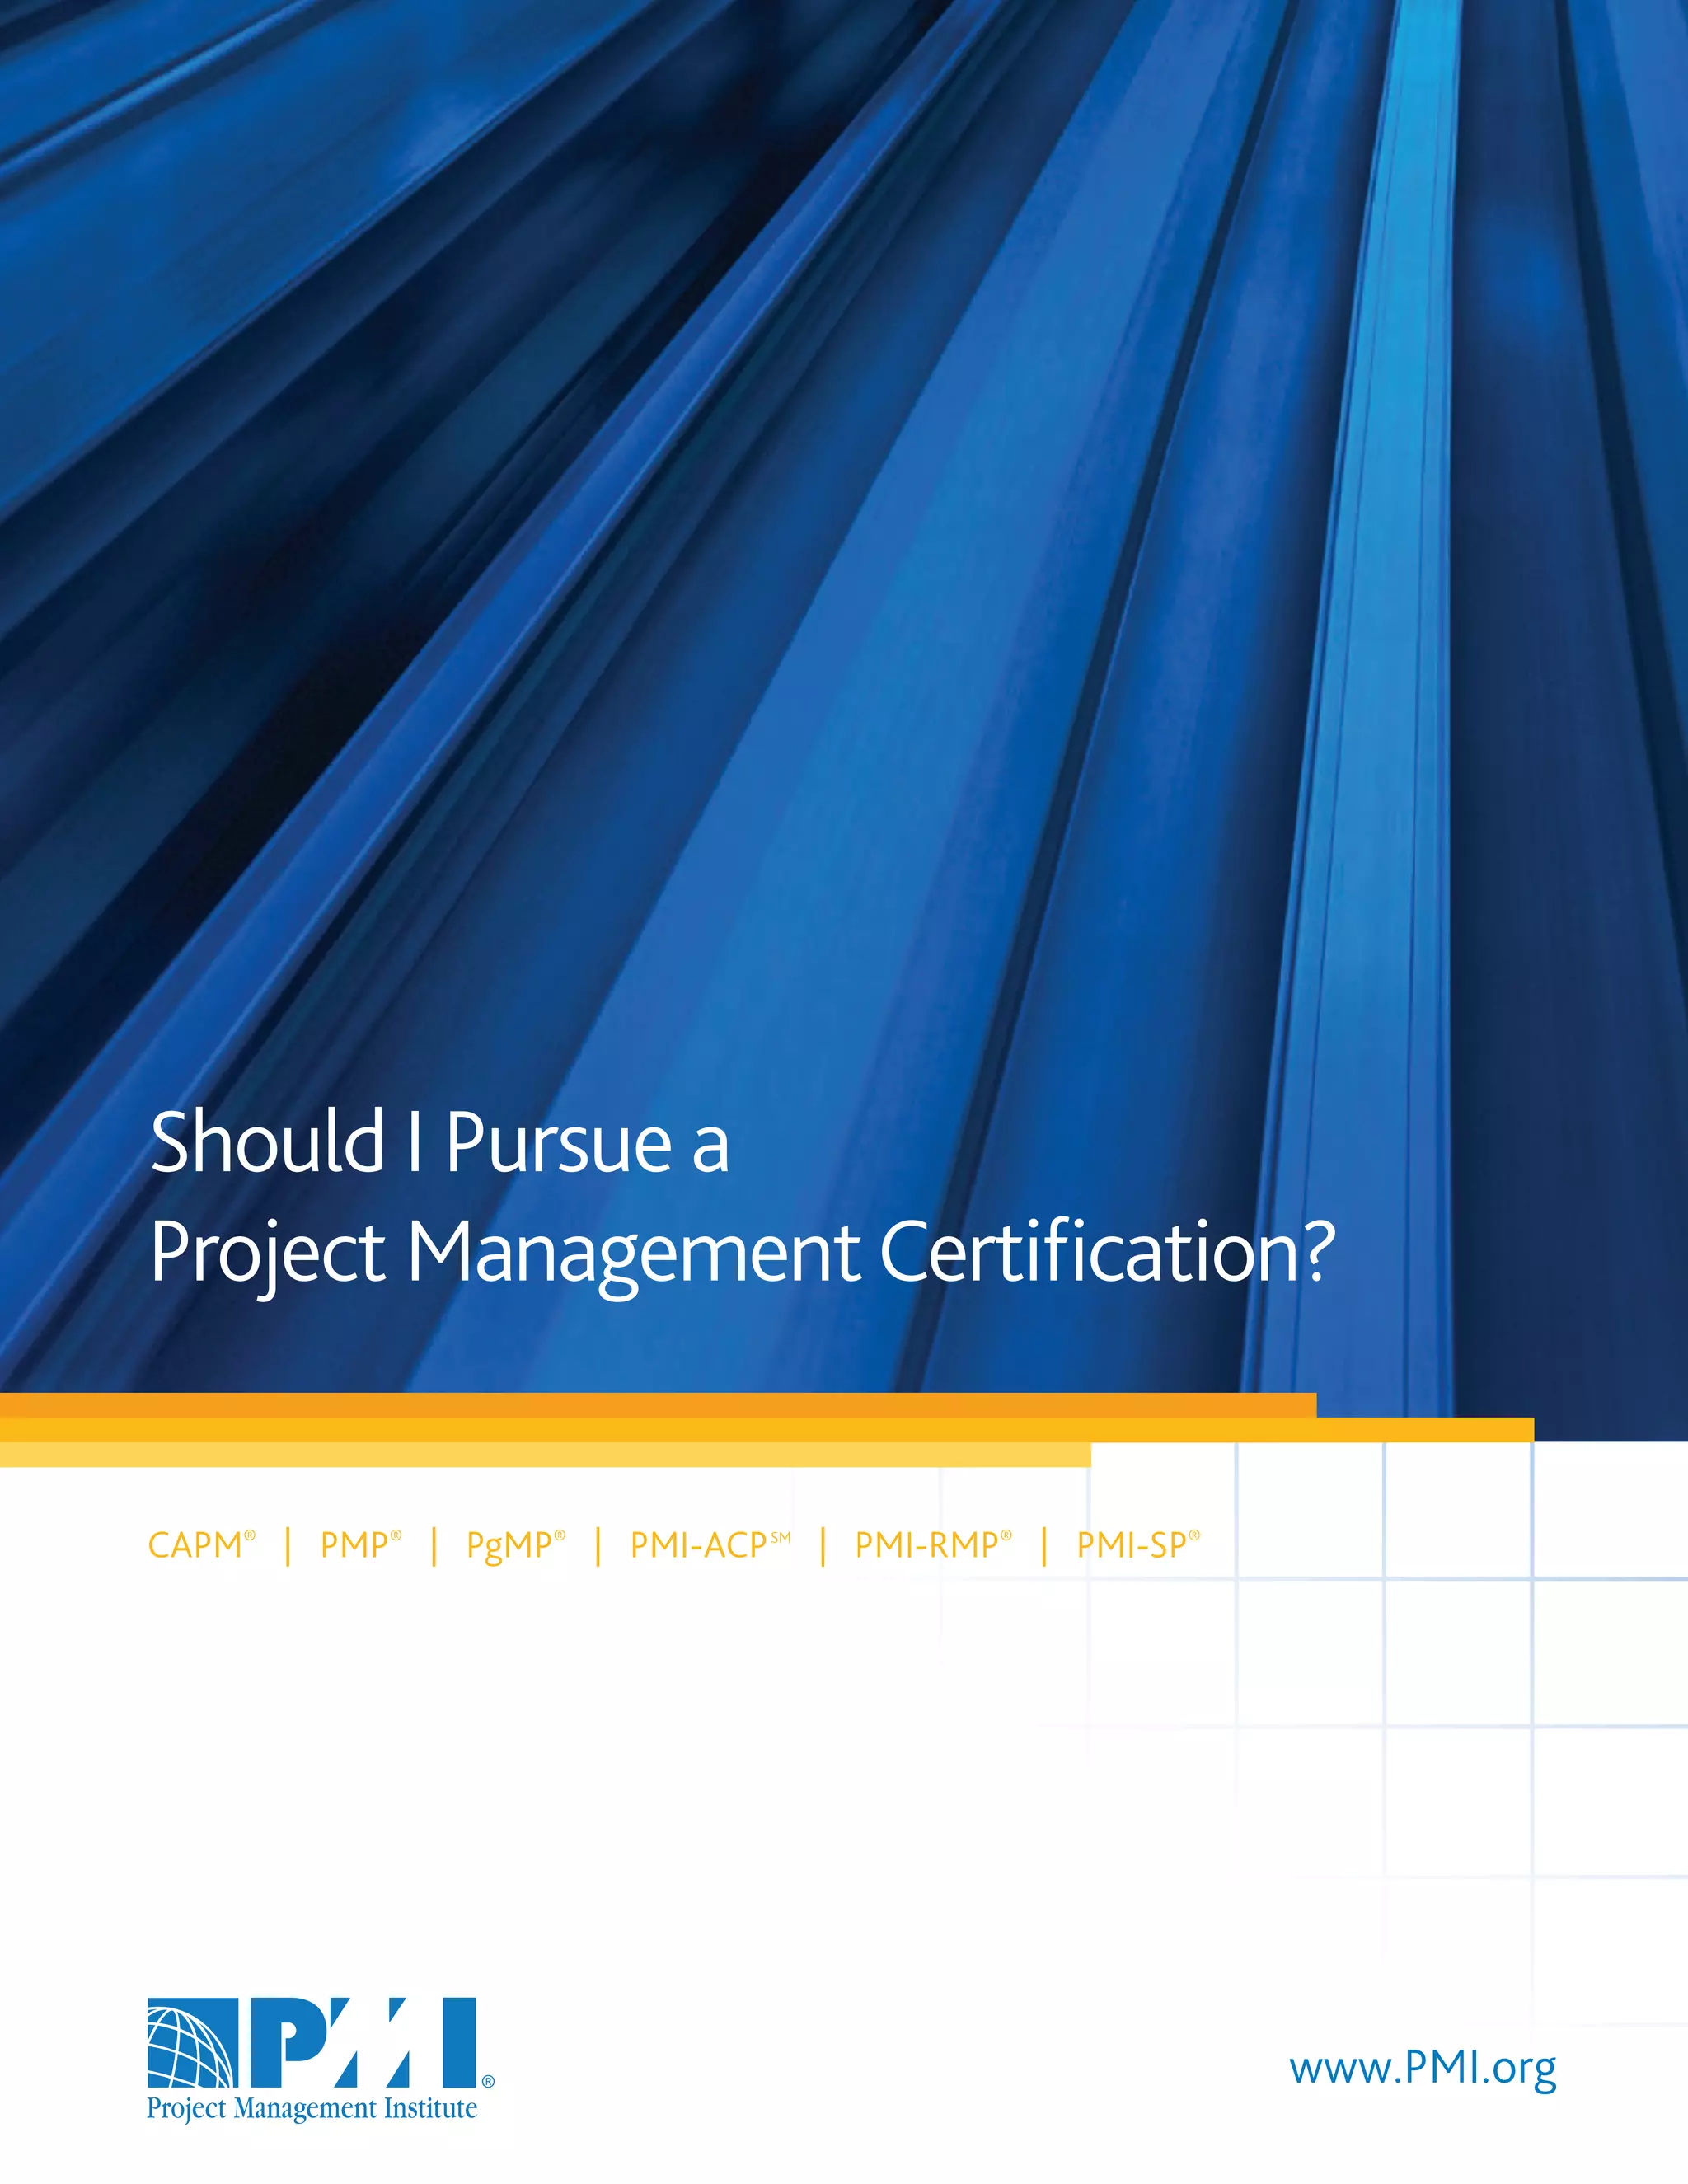This screenshot has width=1688, height=2184.
Task: Open the www.PMI.org link
Action: tap(1422, 2066)
